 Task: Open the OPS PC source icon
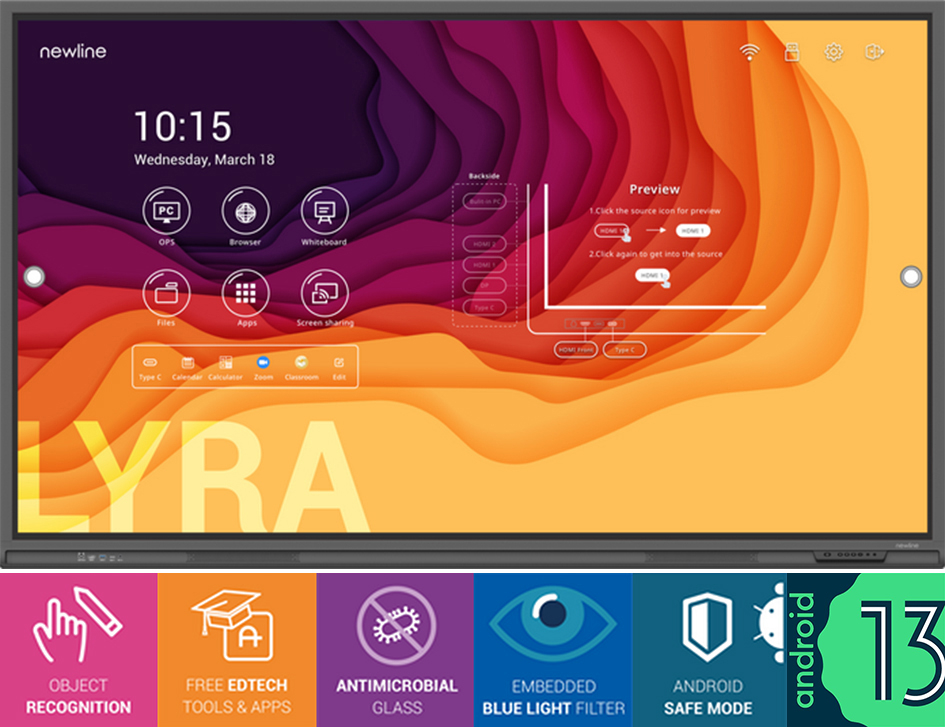tap(166, 211)
